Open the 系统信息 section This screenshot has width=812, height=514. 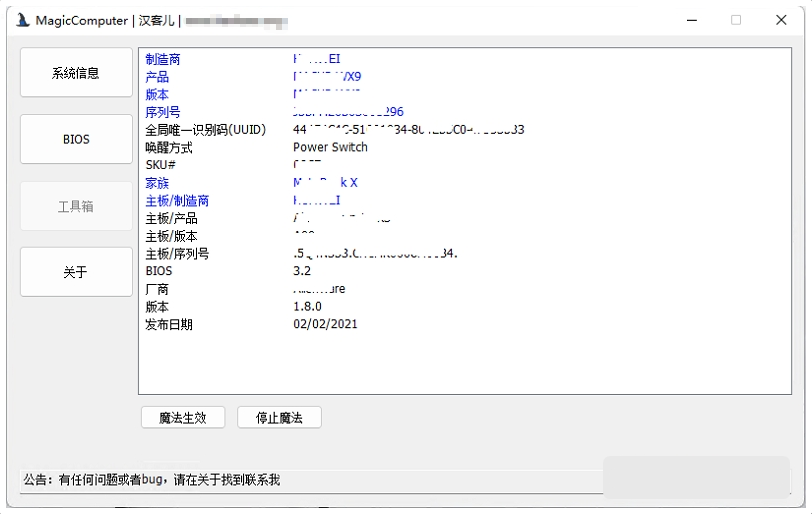76,72
